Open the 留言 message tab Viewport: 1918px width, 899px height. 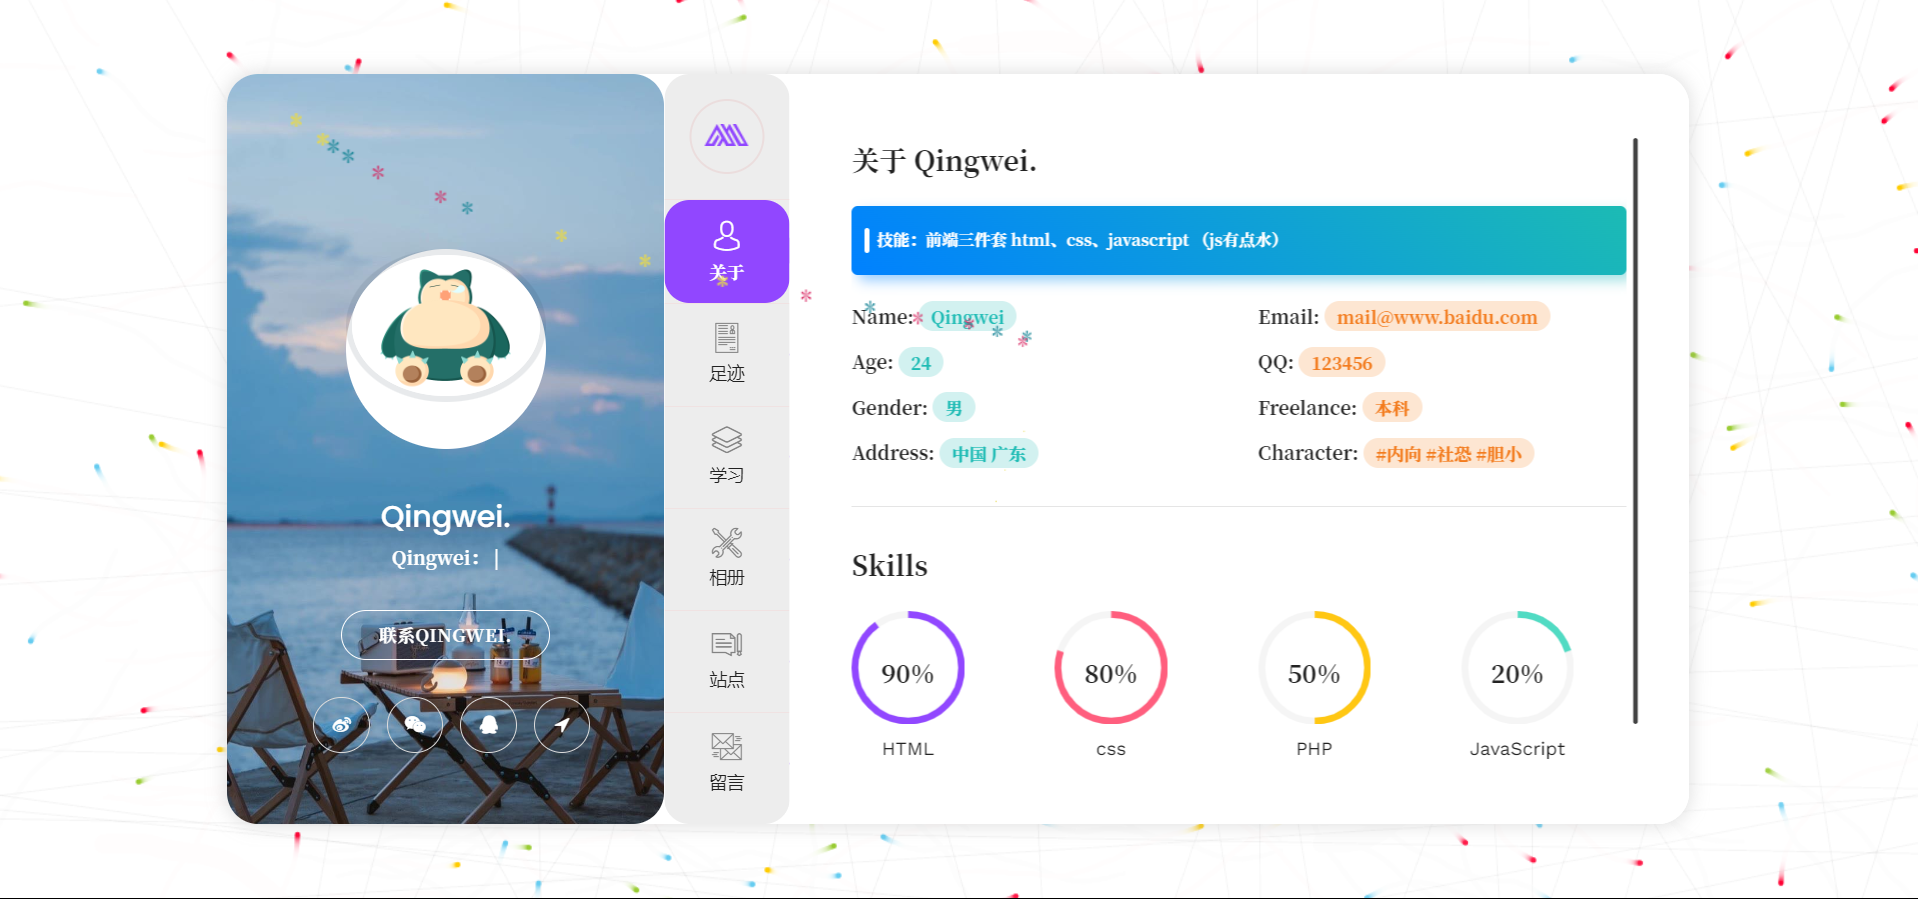tap(727, 763)
